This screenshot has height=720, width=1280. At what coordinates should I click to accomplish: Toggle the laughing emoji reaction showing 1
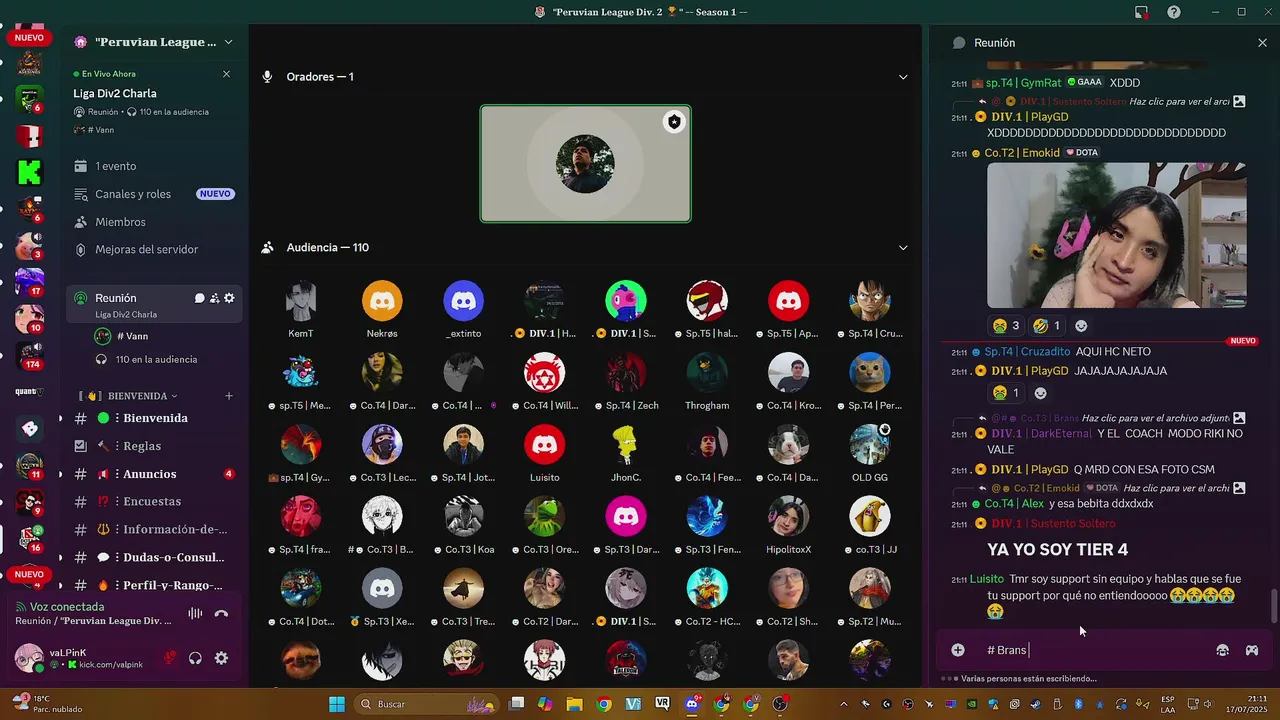[x=1047, y=326]
